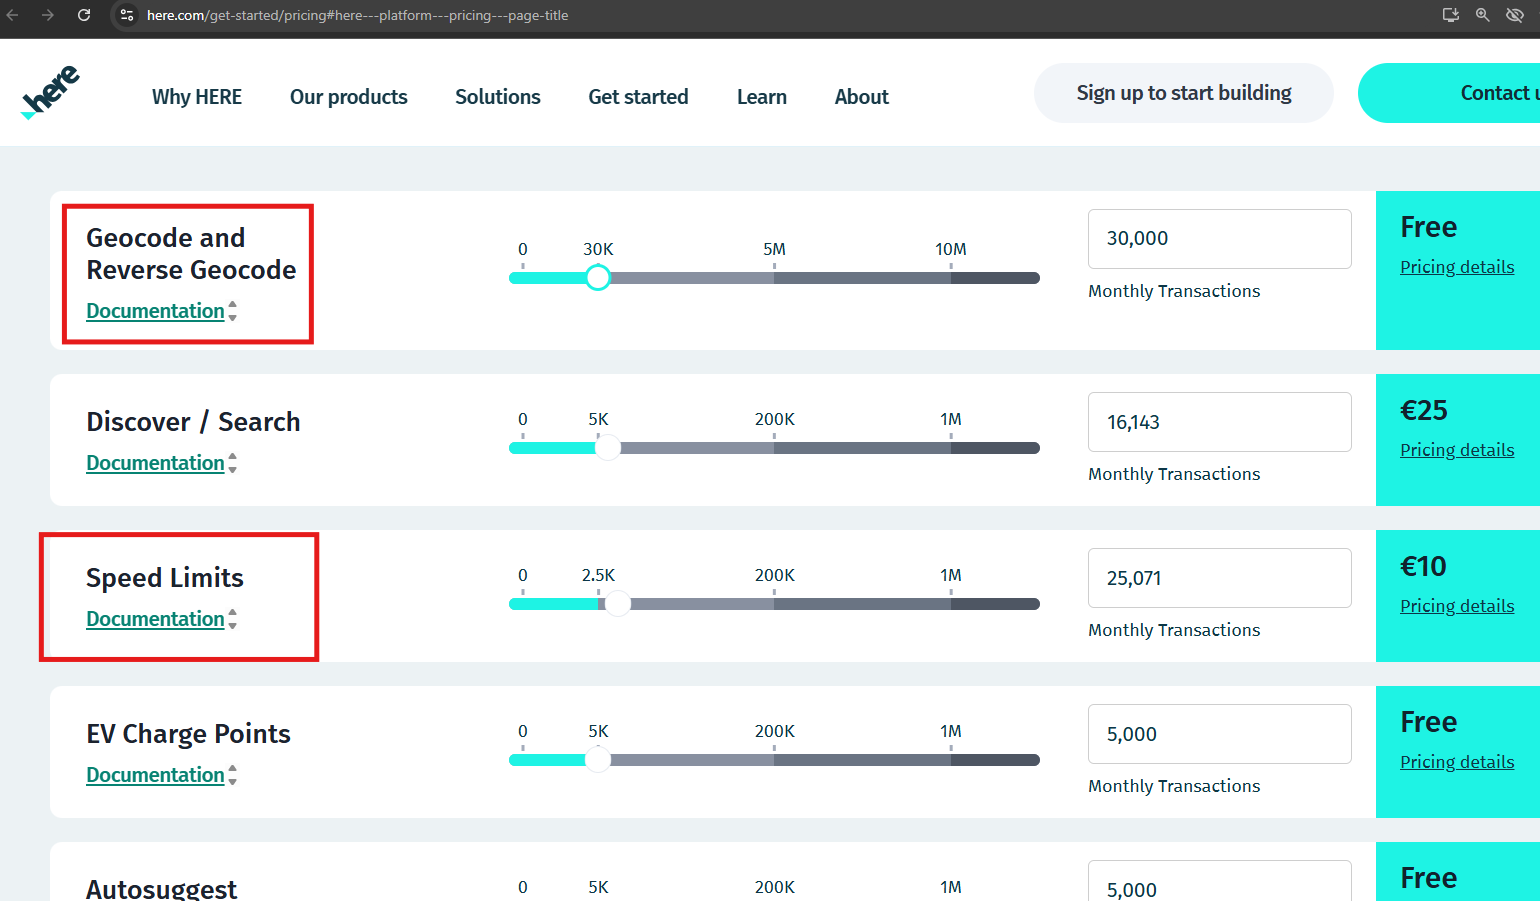The height and width of the screenshot is (901, 1540).
Task: Click the HERE logo
Action: [50, 92]
